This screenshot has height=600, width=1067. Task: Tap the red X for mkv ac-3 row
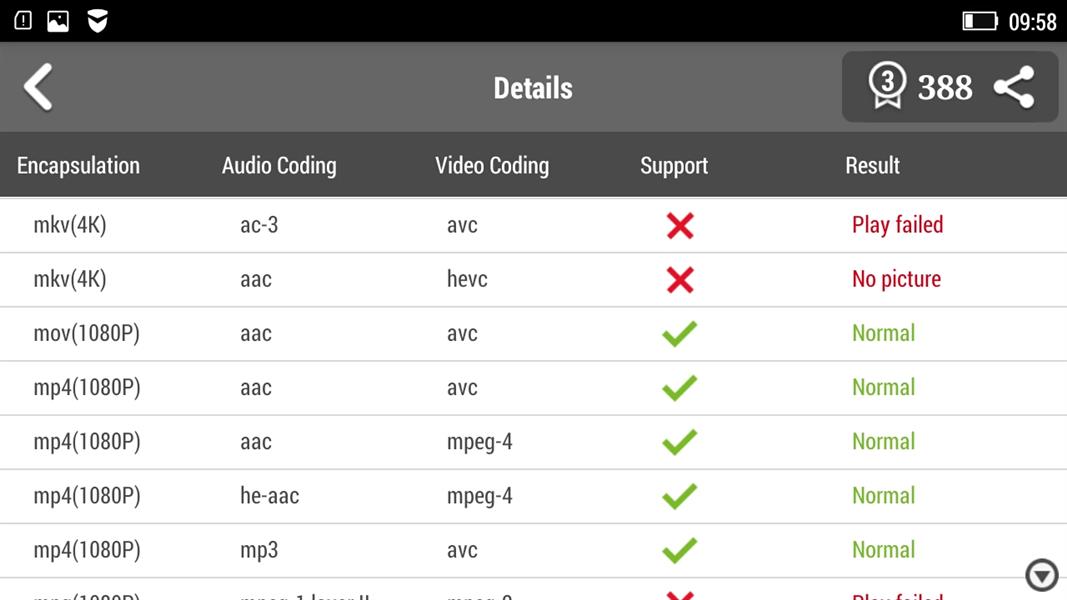680,226
